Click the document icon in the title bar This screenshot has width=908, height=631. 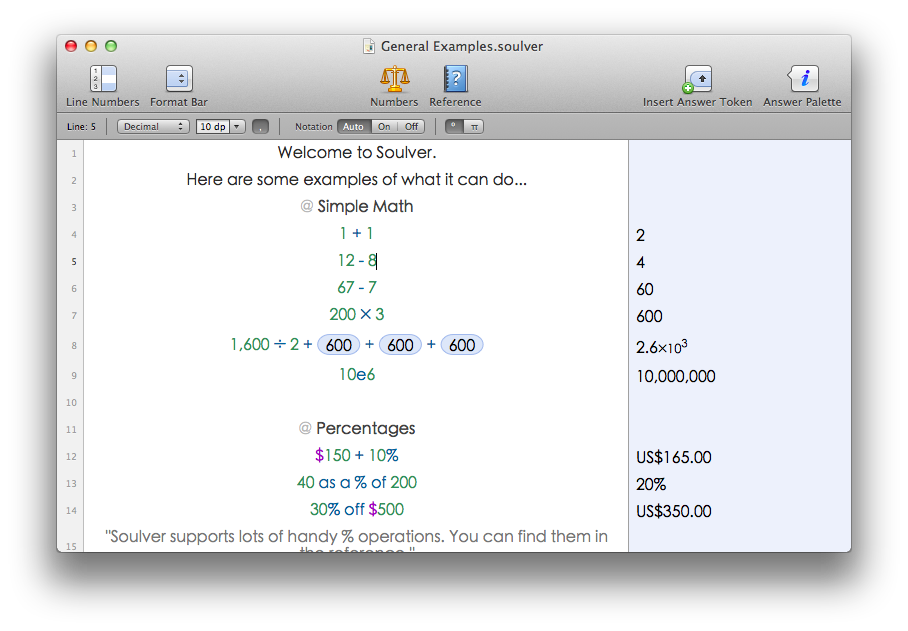tap(369, 46)
